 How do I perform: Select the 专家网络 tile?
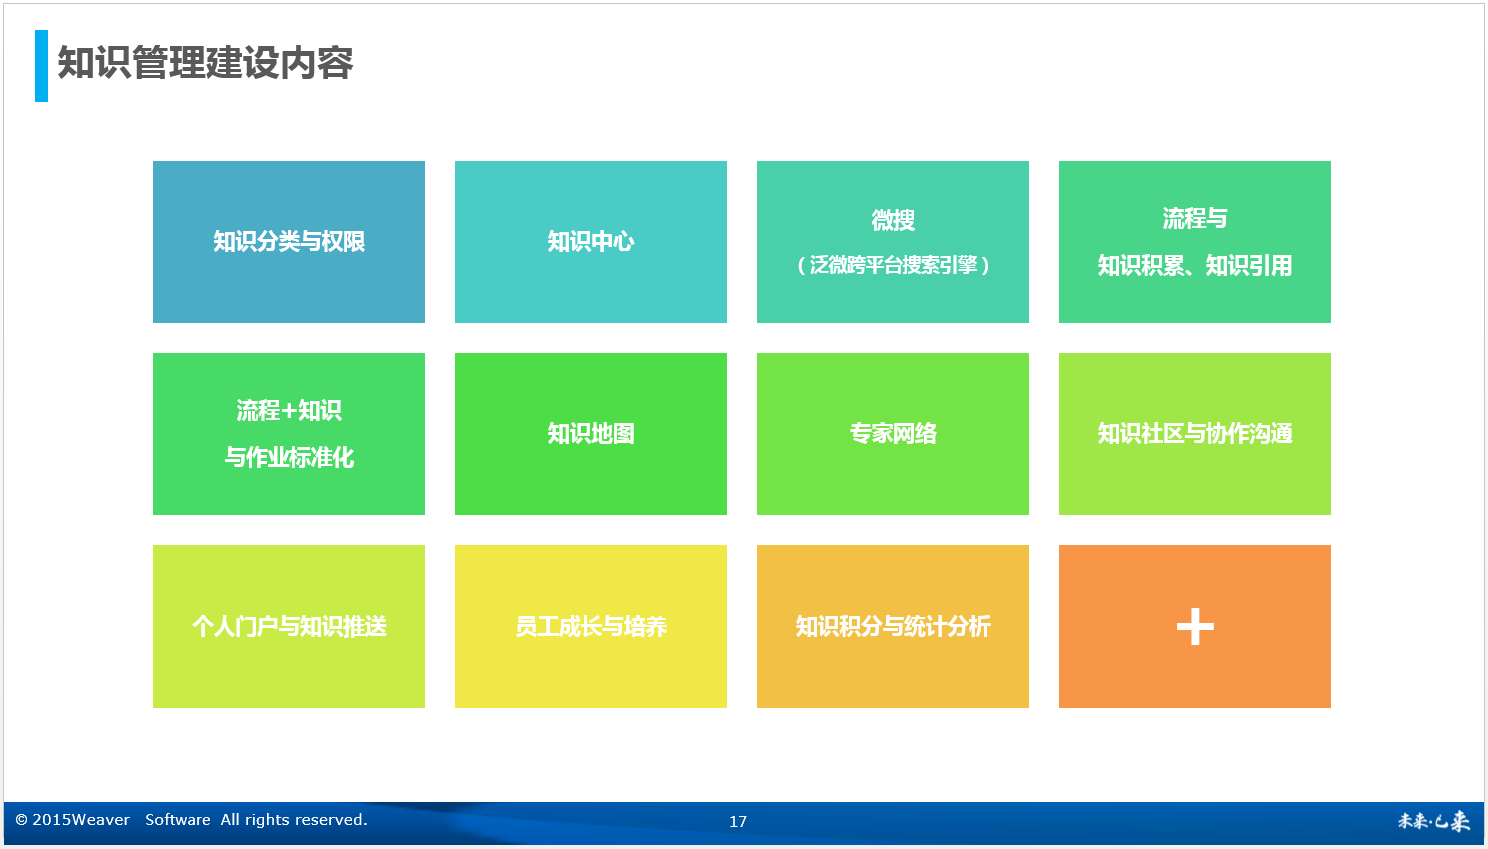[x=893, y=434]
